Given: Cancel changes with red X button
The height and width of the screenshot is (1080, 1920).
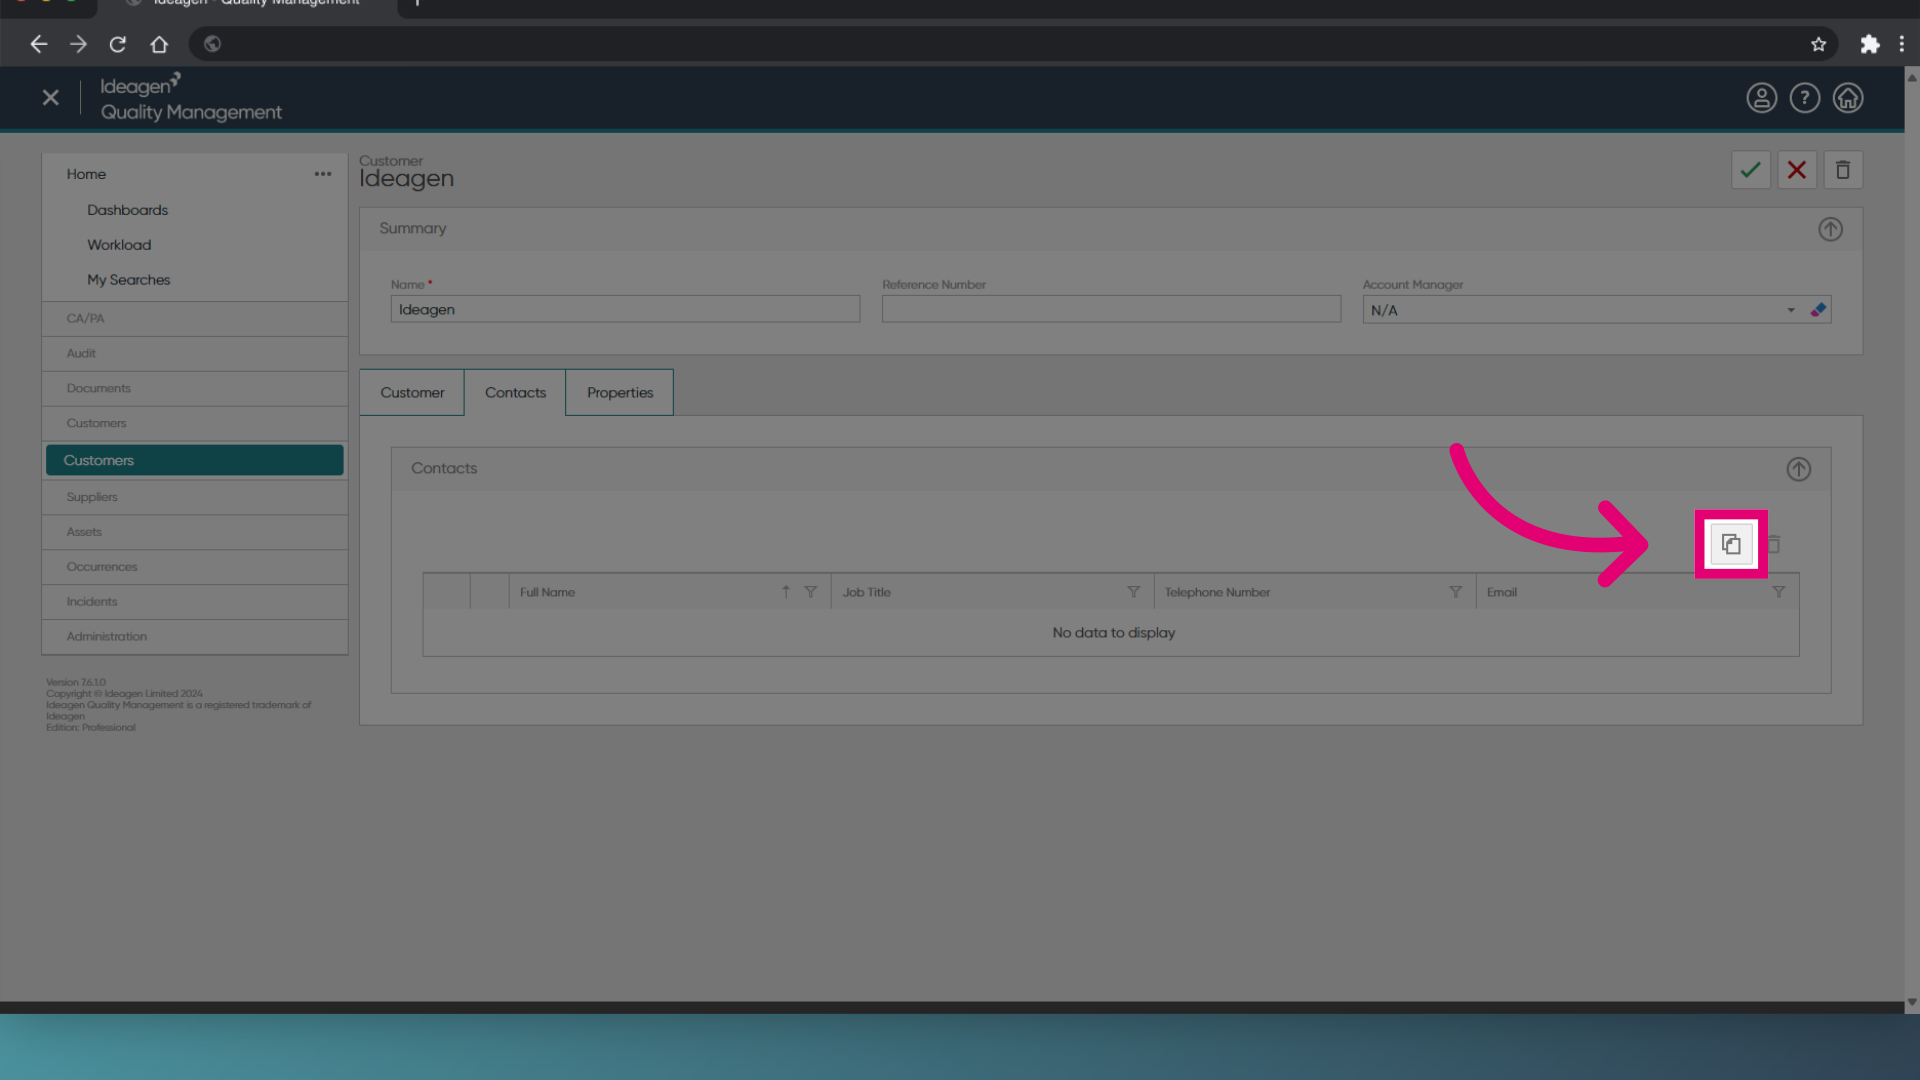Looking at the screenshot, I should (1797, 170).
